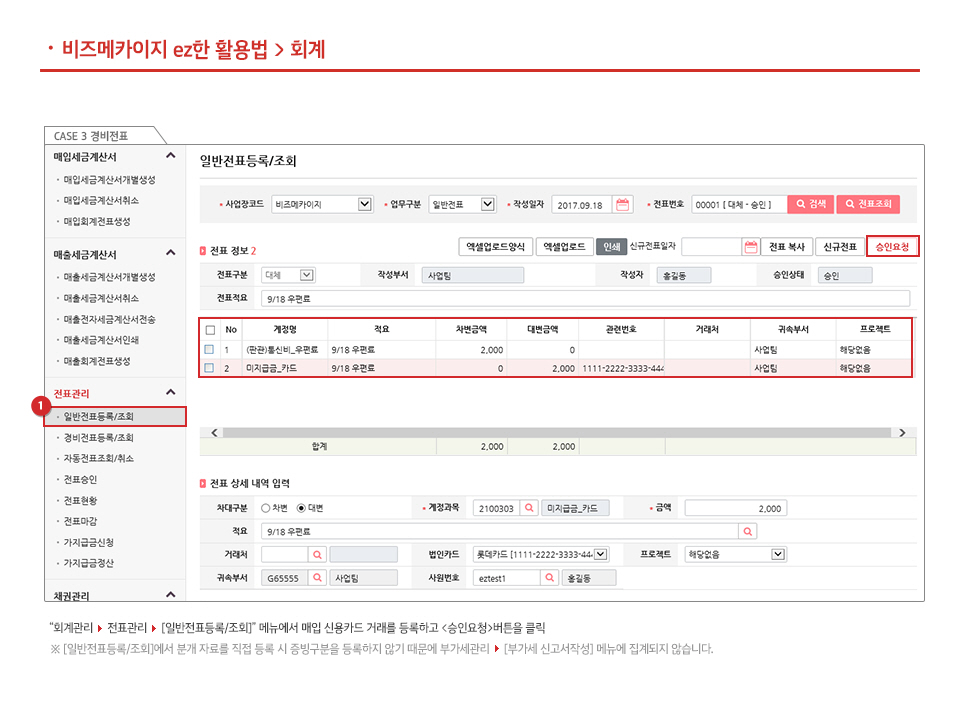Open calendar icon next to 작성일자 date

(x=622, y=204)
